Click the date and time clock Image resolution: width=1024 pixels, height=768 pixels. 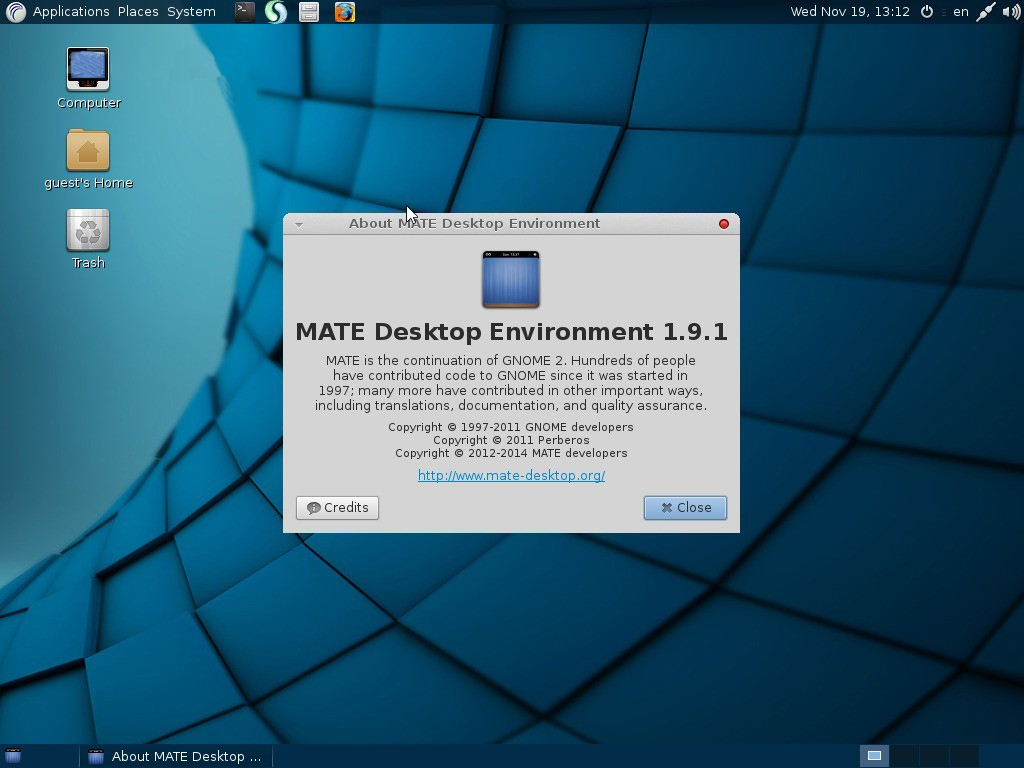pos(850,12)
